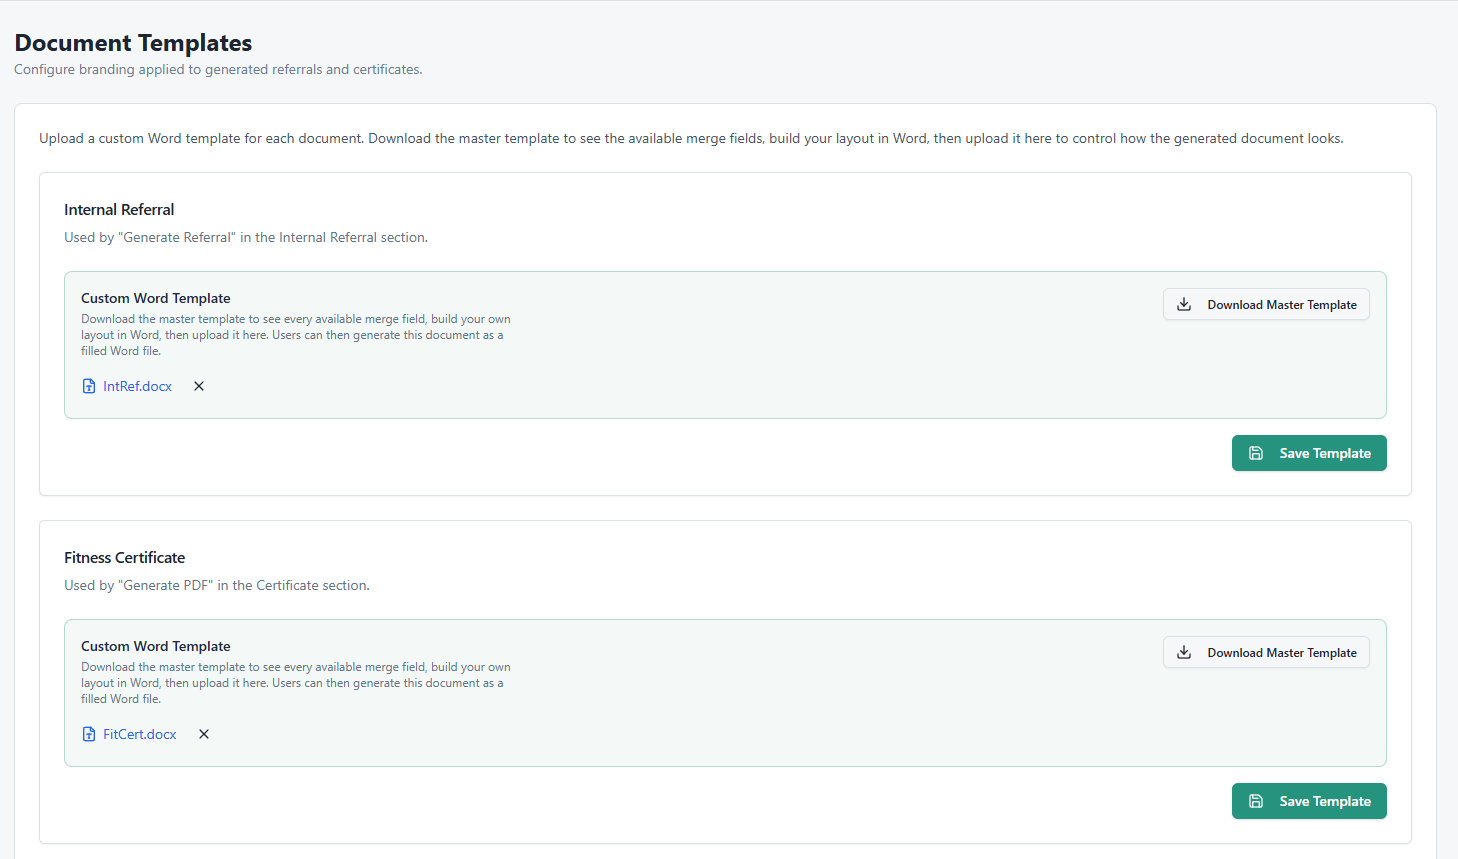Open the IntRef.docx file link
1458x859 pixels.
(x=137, y=386)
